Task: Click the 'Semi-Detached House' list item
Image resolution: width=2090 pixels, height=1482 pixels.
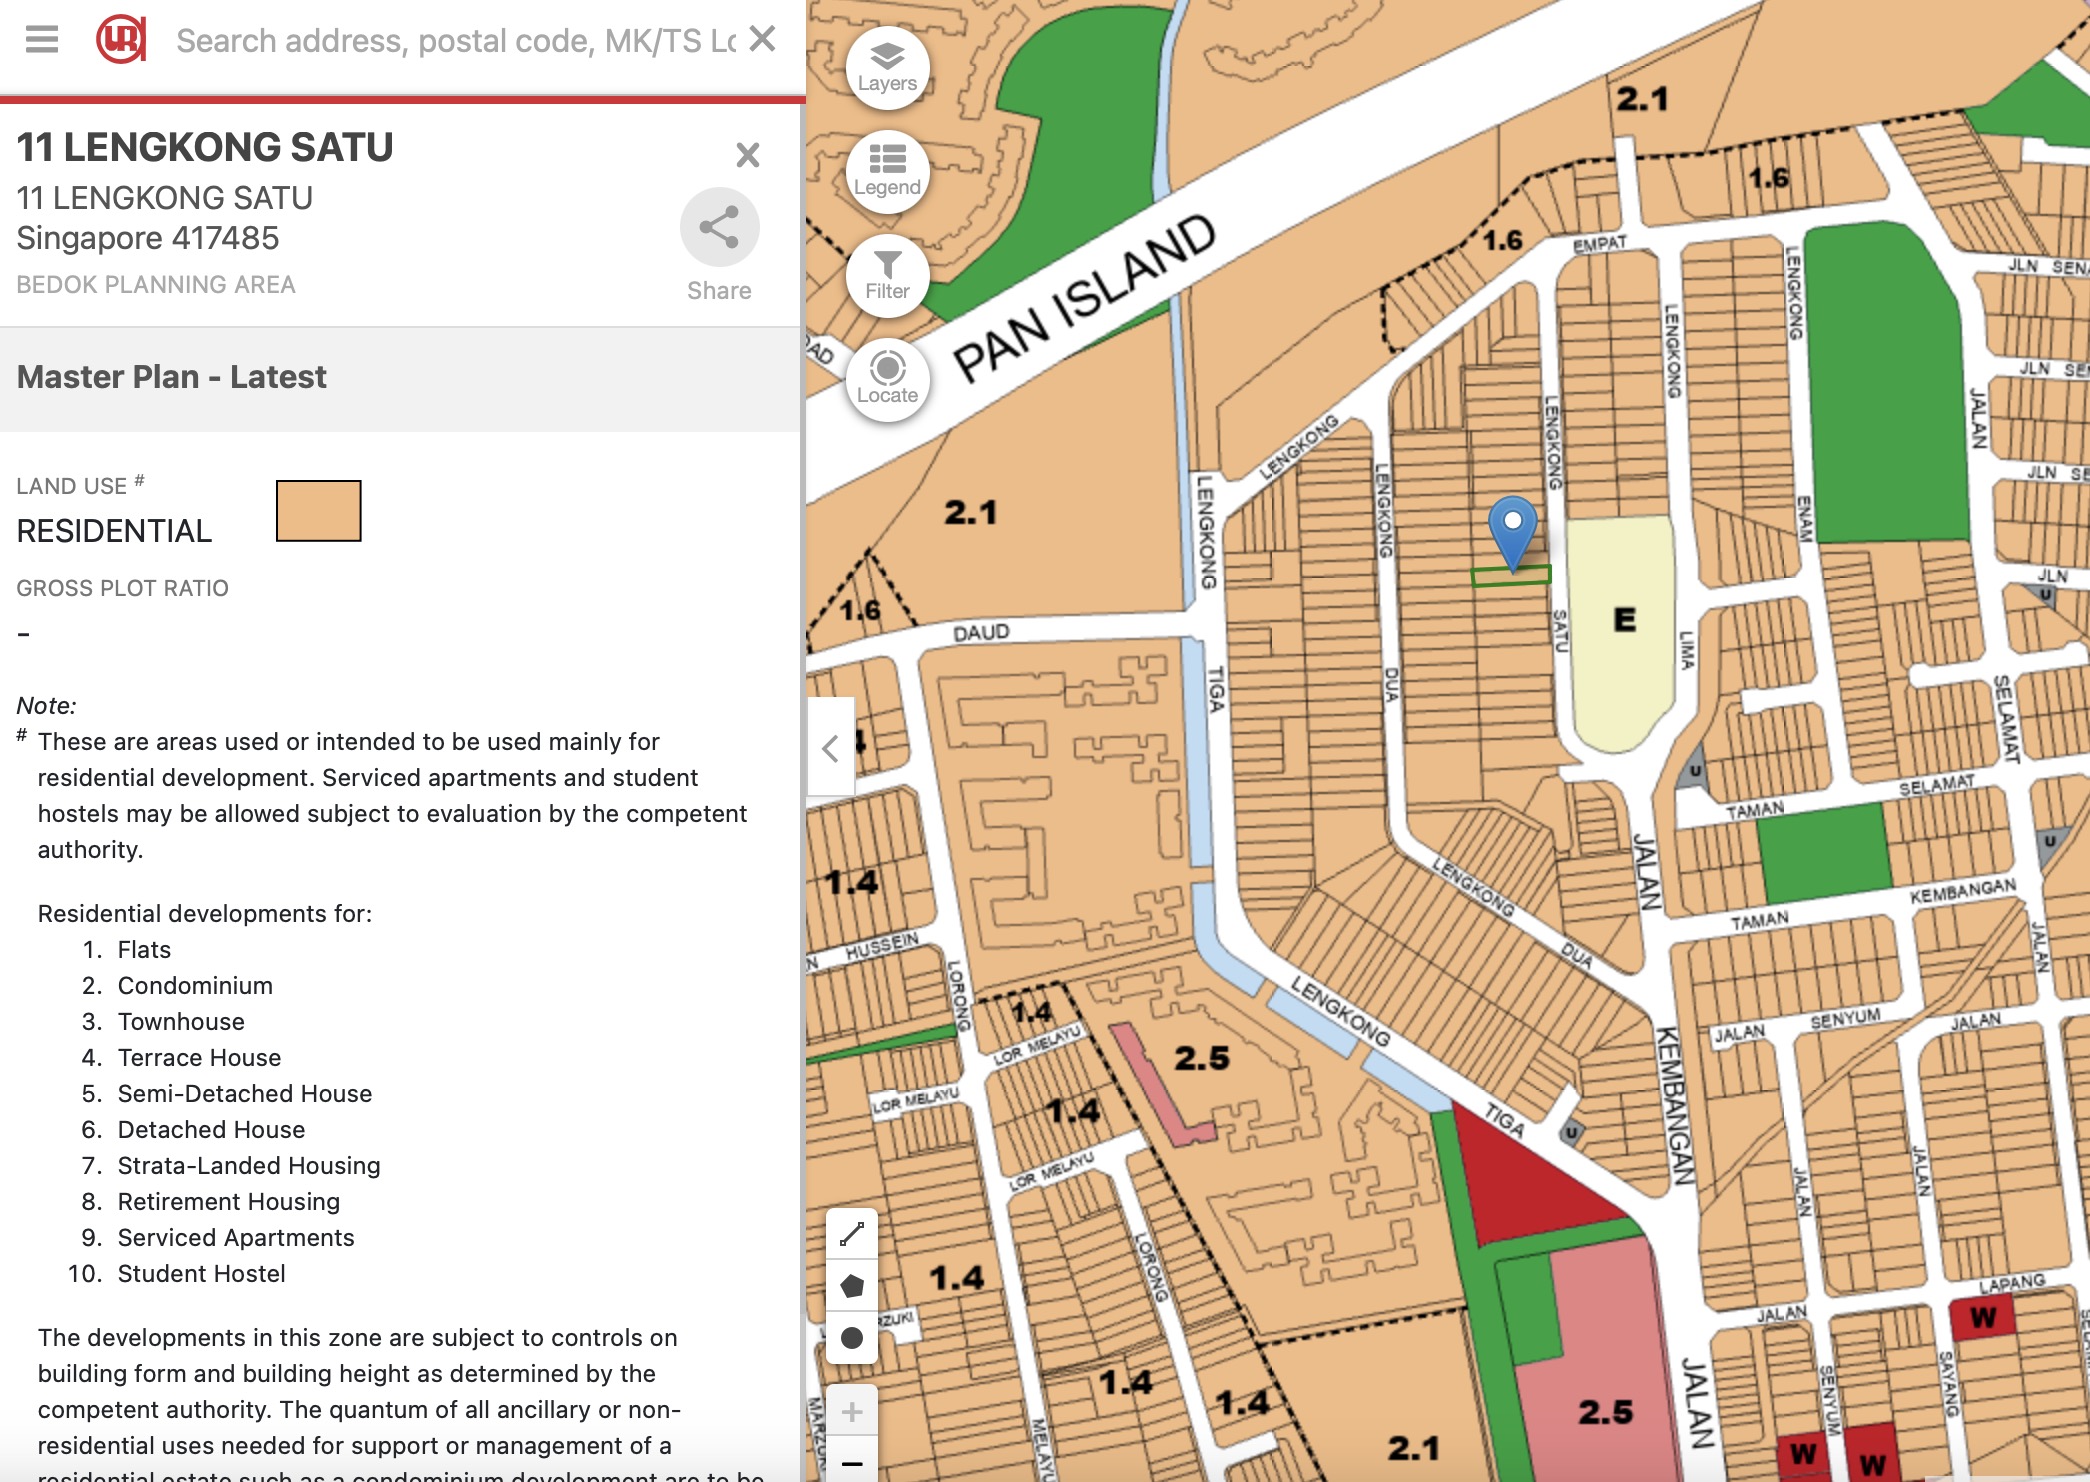Action: [245, 1094]
